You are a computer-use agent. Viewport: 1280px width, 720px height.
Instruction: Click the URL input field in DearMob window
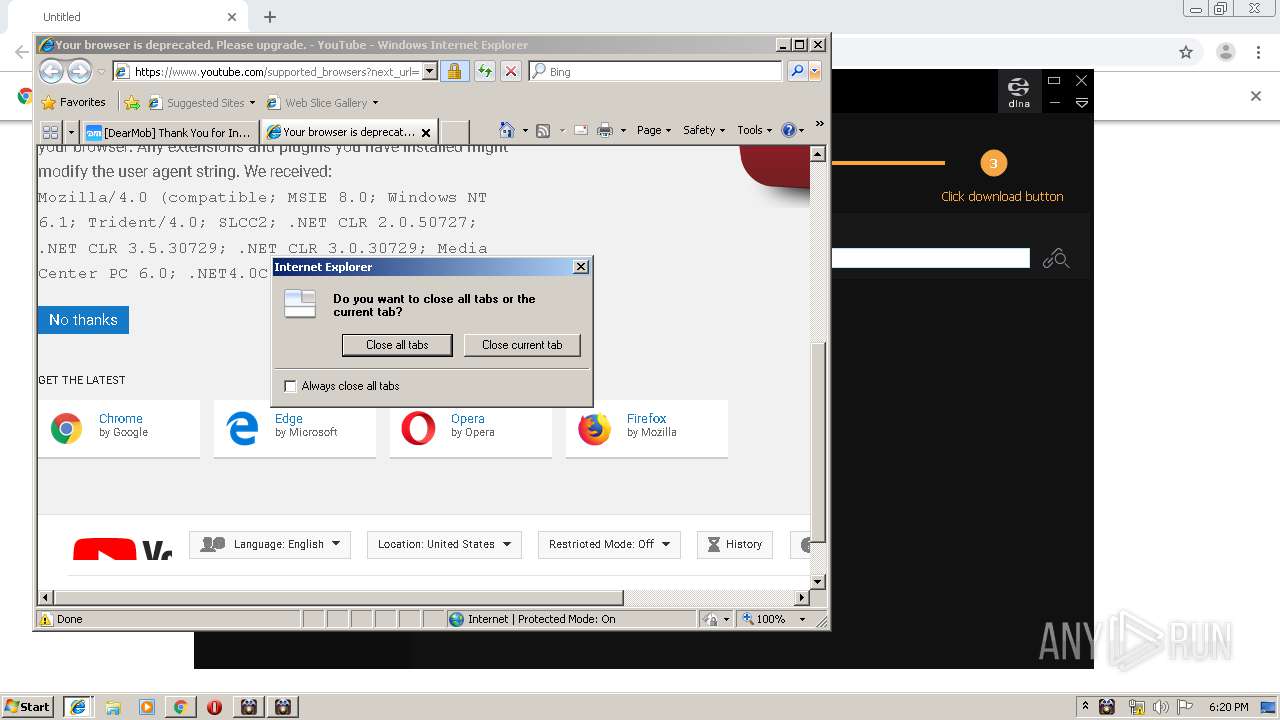point(931,259)
